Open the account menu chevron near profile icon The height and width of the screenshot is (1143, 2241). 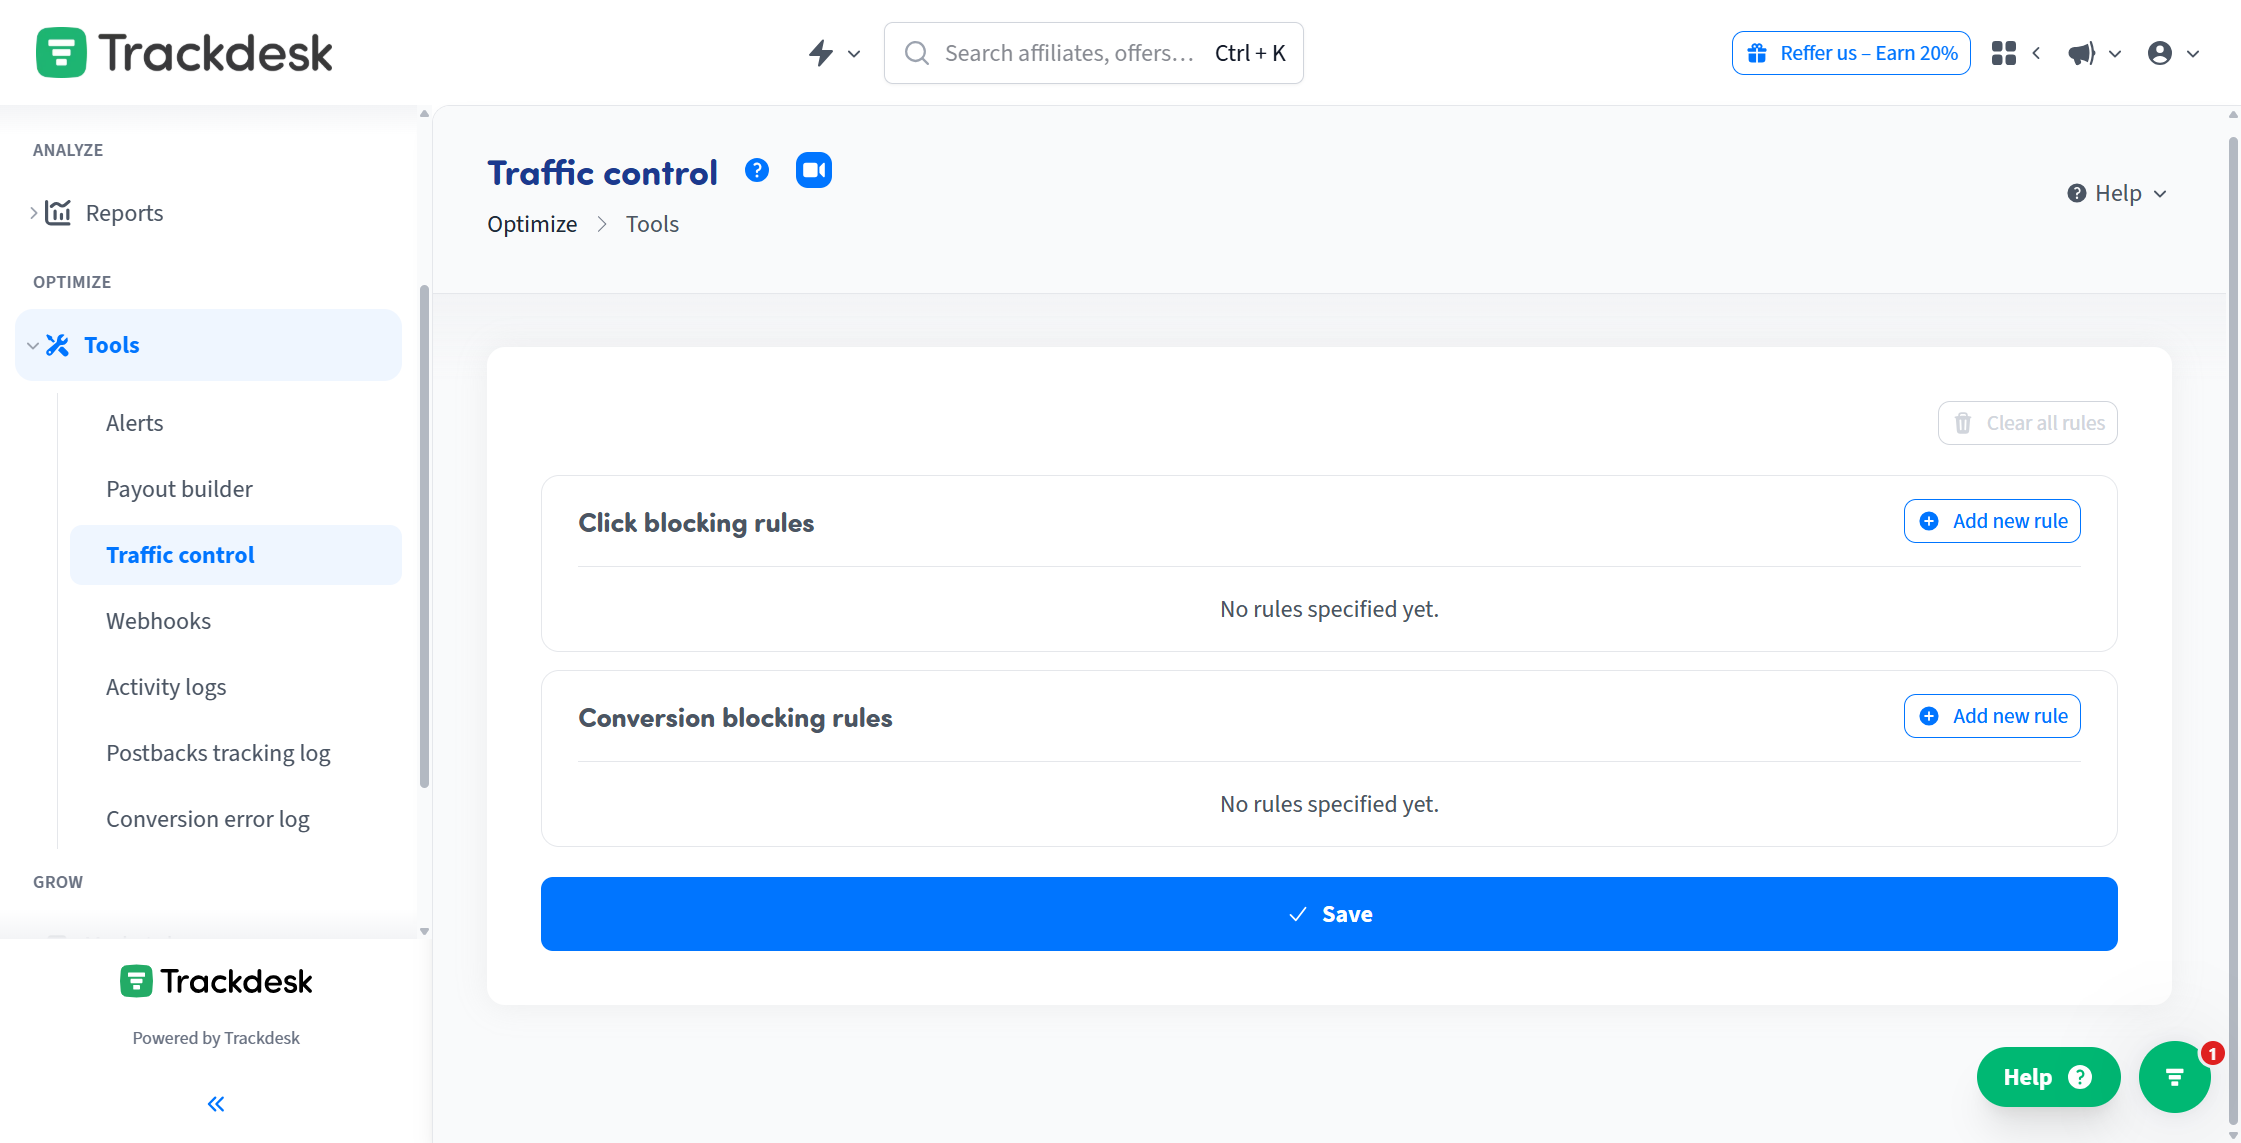2191,53
